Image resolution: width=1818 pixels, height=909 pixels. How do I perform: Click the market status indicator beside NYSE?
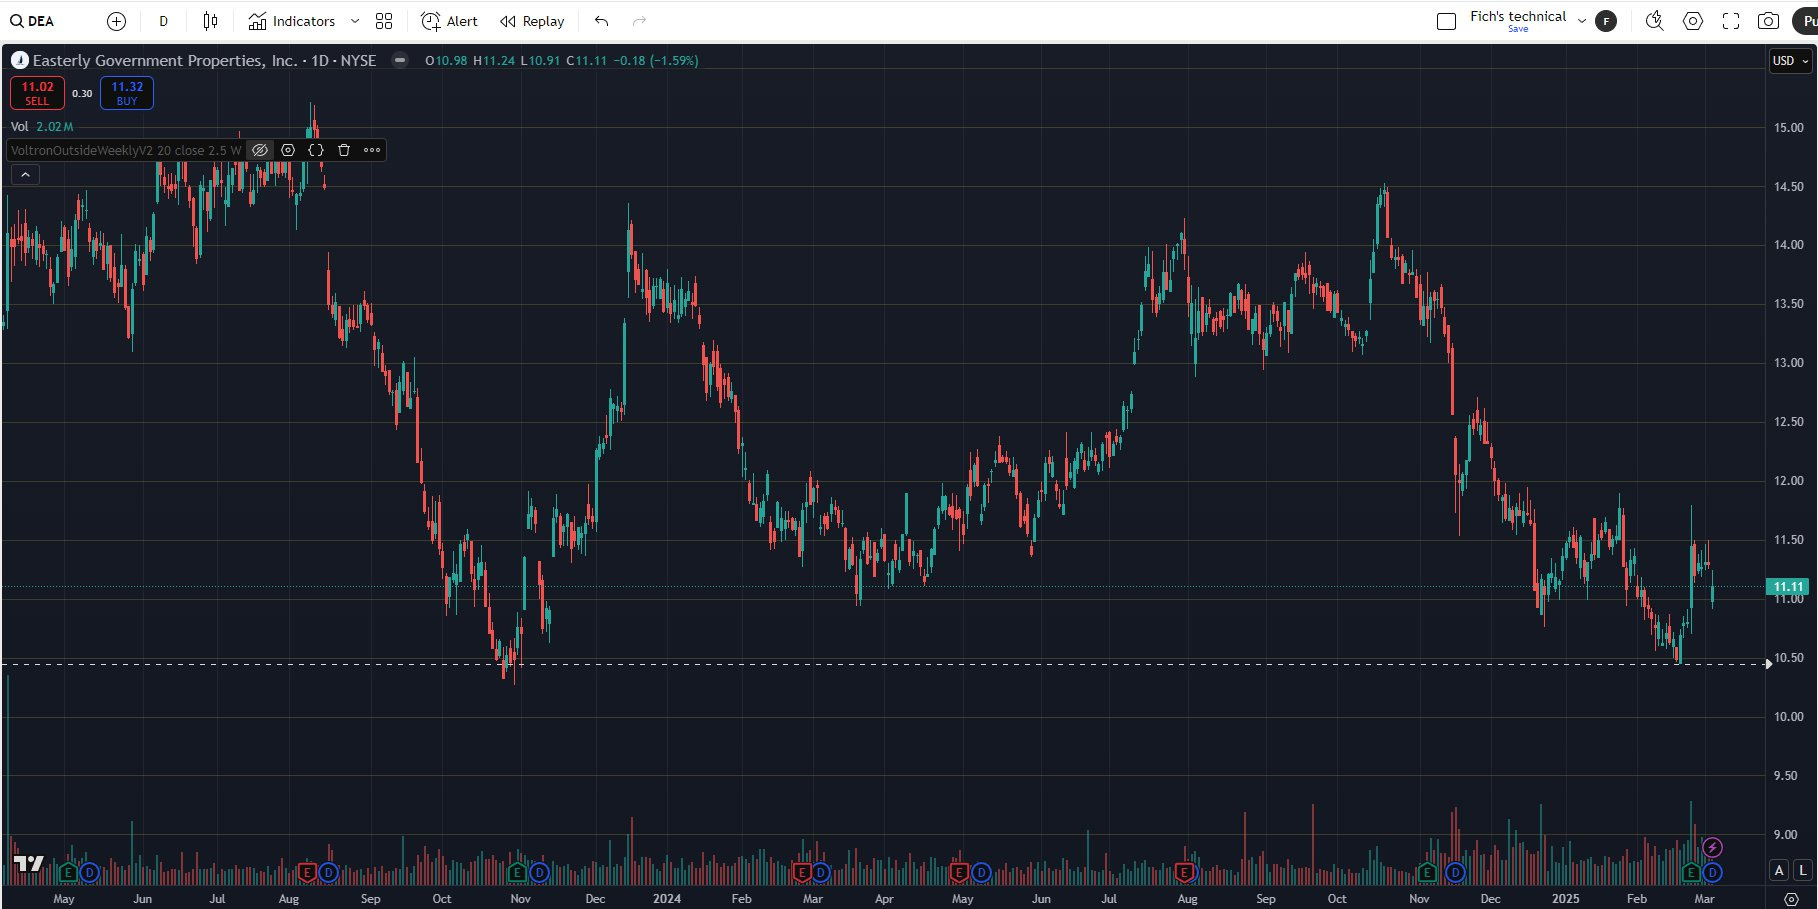coord(400,60)
